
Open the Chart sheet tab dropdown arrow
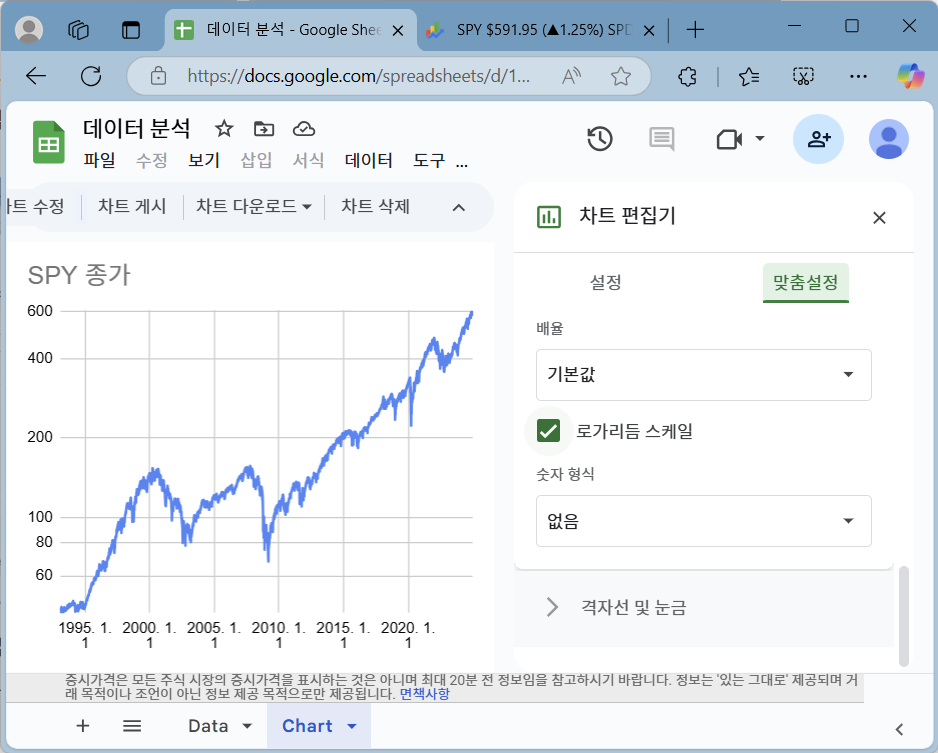click(352, 726)
